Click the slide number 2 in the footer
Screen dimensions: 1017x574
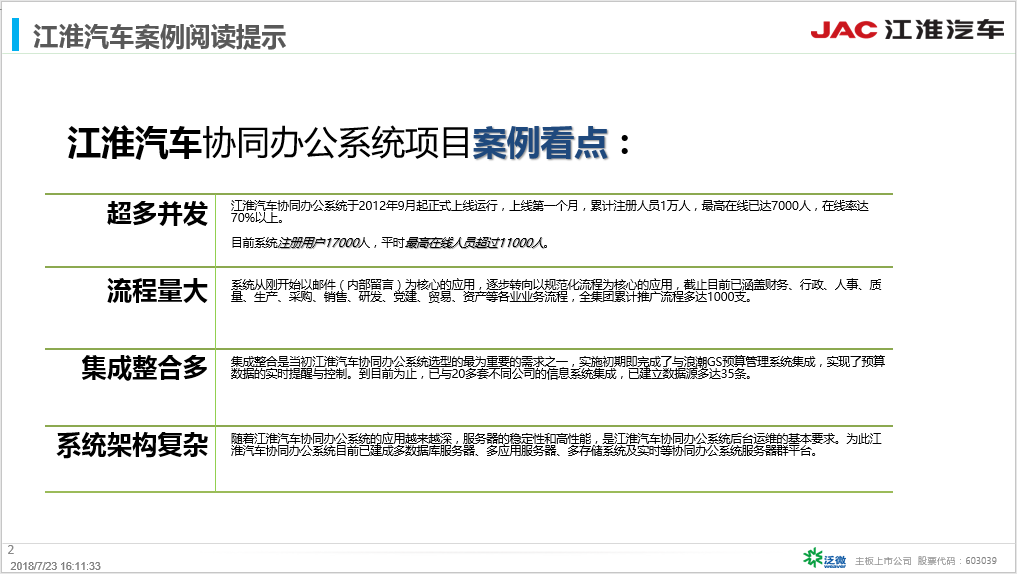[x=10, y=549]
